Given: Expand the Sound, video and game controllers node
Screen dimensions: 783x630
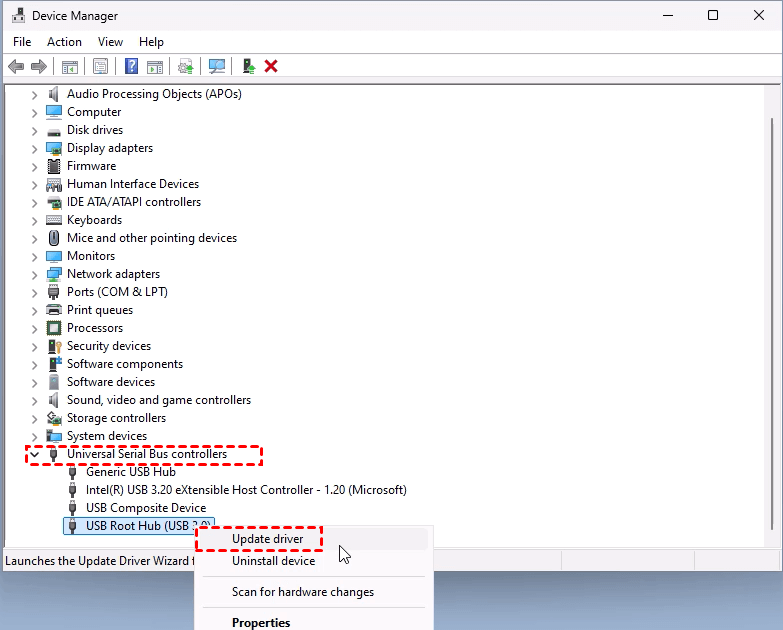Looking at the screenshot, I should pyautogui.click(x=34, y=400).
